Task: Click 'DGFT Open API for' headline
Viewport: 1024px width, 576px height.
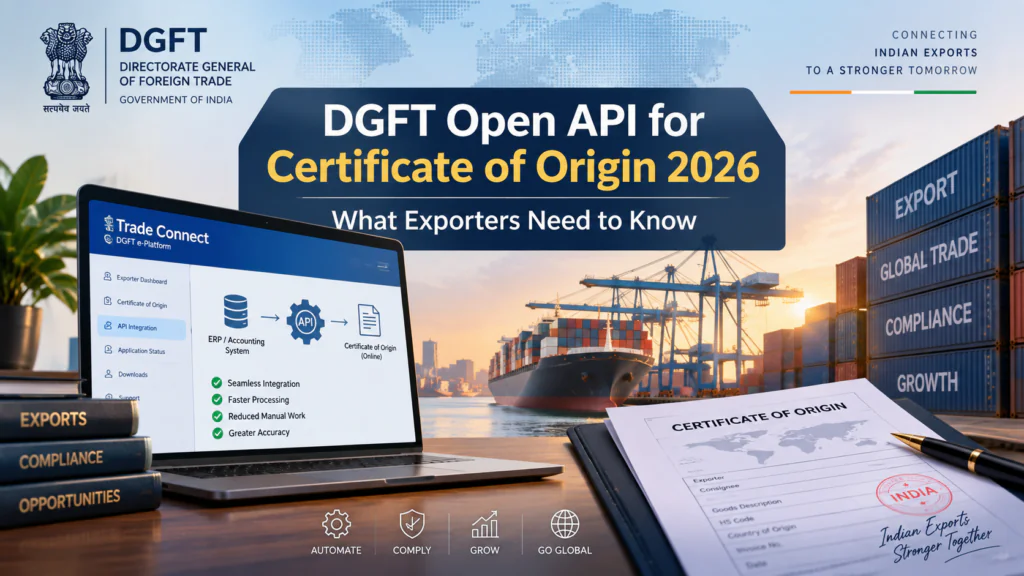Action: (x=513, y=121)
